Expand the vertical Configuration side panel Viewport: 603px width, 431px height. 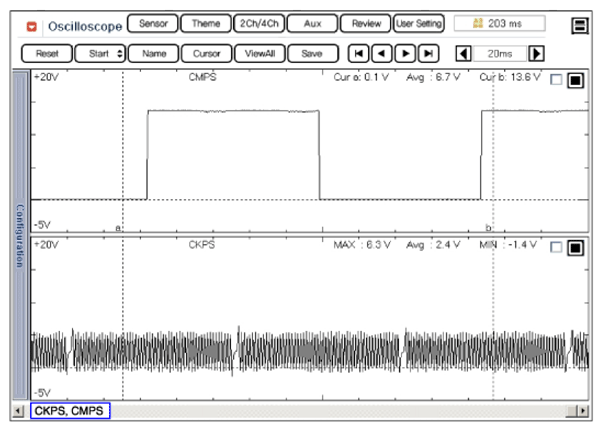[18, 235]
